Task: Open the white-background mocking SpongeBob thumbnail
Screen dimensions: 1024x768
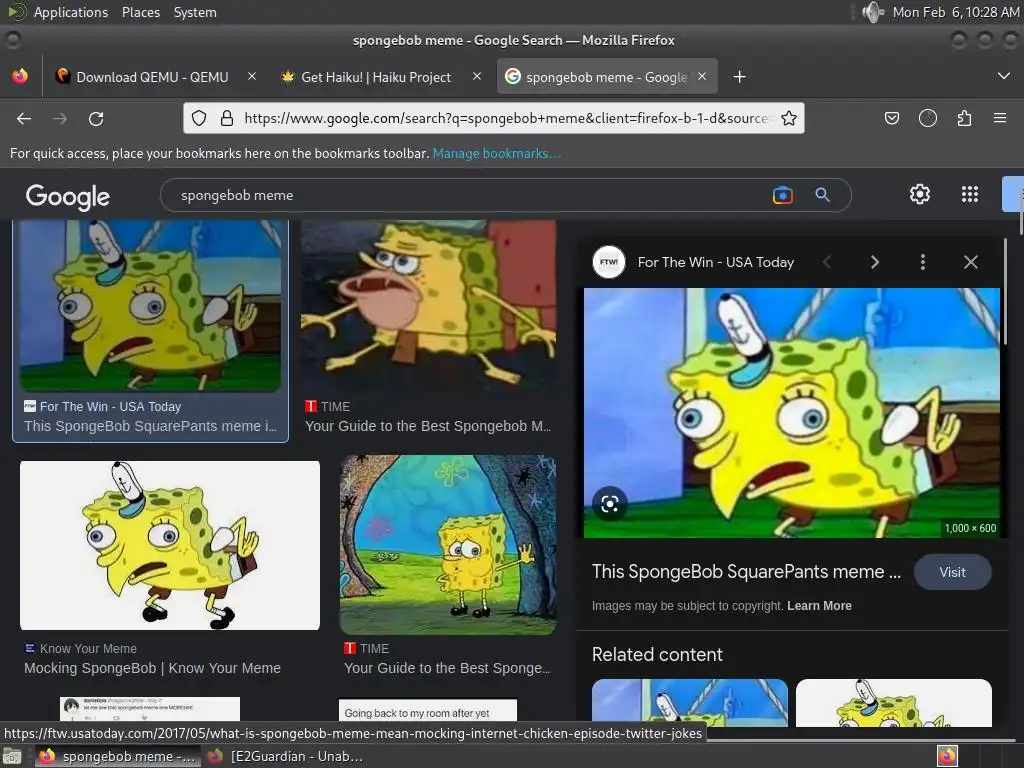Action: 170,545
